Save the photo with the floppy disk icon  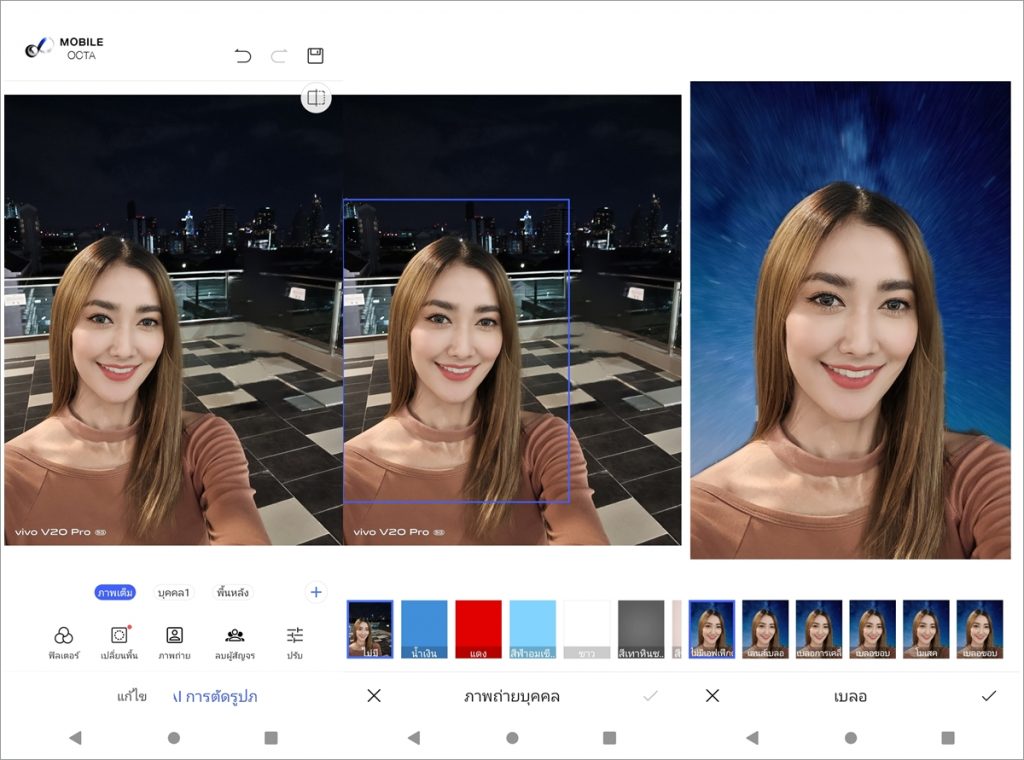(x=315, y=56)
